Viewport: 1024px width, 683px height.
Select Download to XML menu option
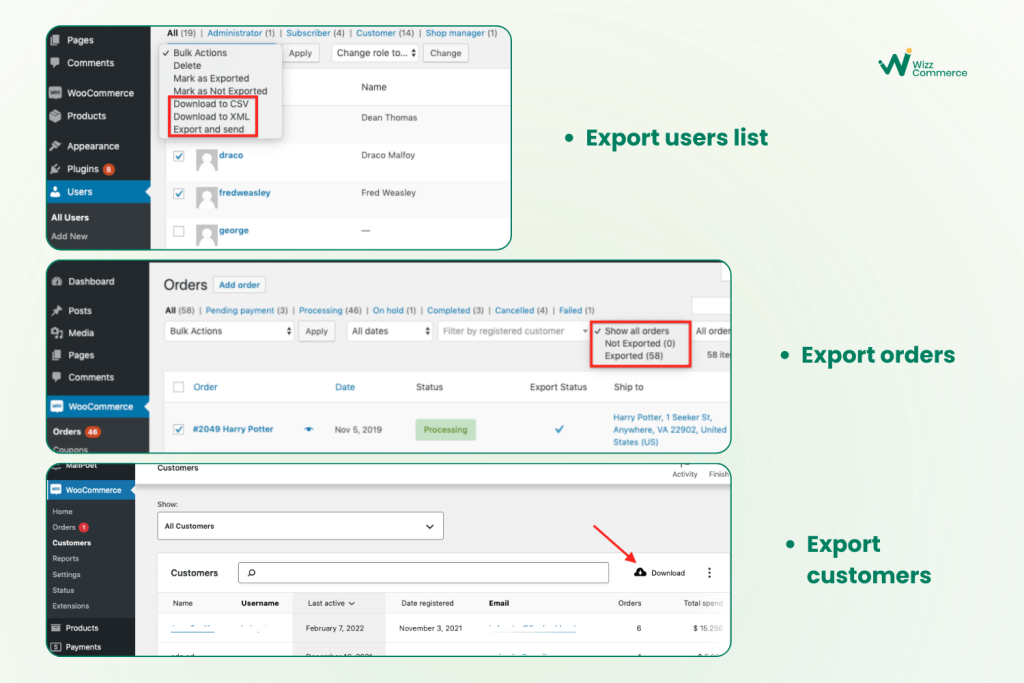(211, 116)
